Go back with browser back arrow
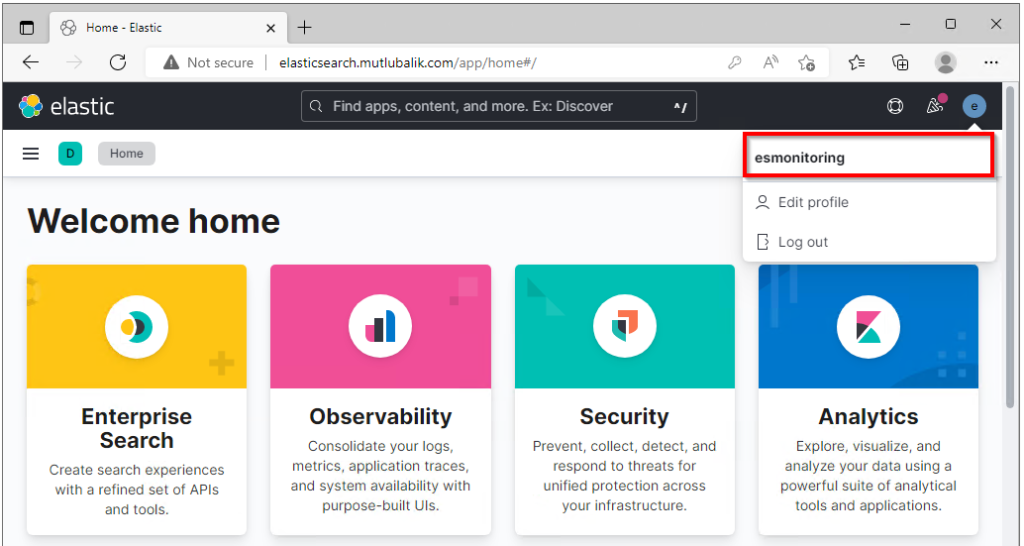 pyautogui.click(x=31, y=63)
